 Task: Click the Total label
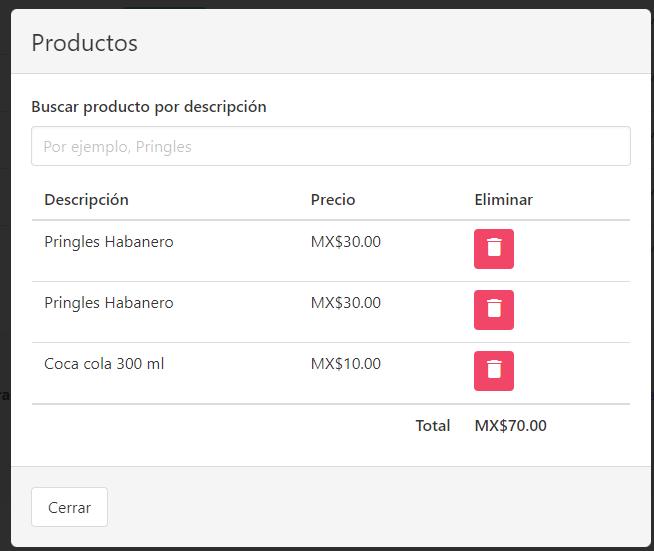coord(433,426)
